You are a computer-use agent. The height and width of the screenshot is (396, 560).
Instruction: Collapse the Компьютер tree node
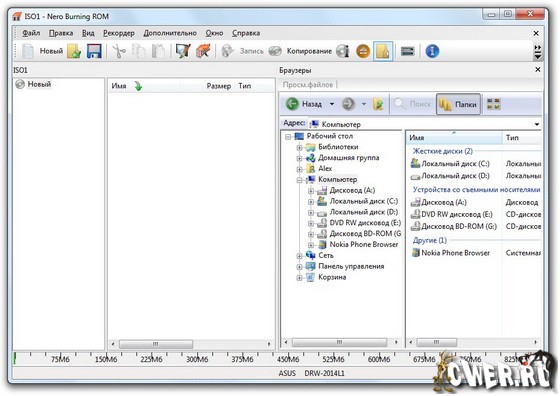coord(299,180)
